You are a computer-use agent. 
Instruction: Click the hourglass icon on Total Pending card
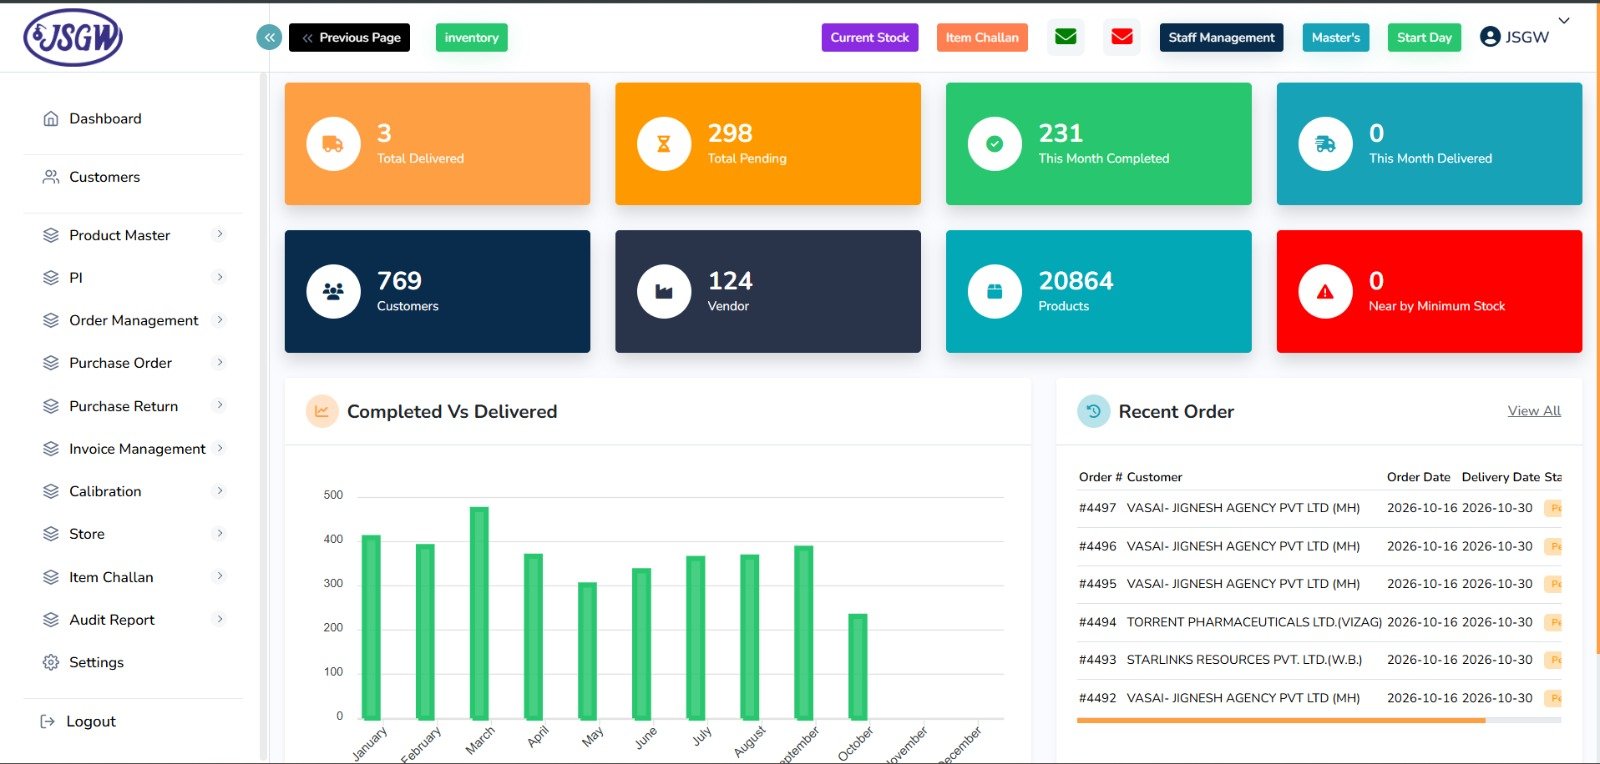click(664, 144)
